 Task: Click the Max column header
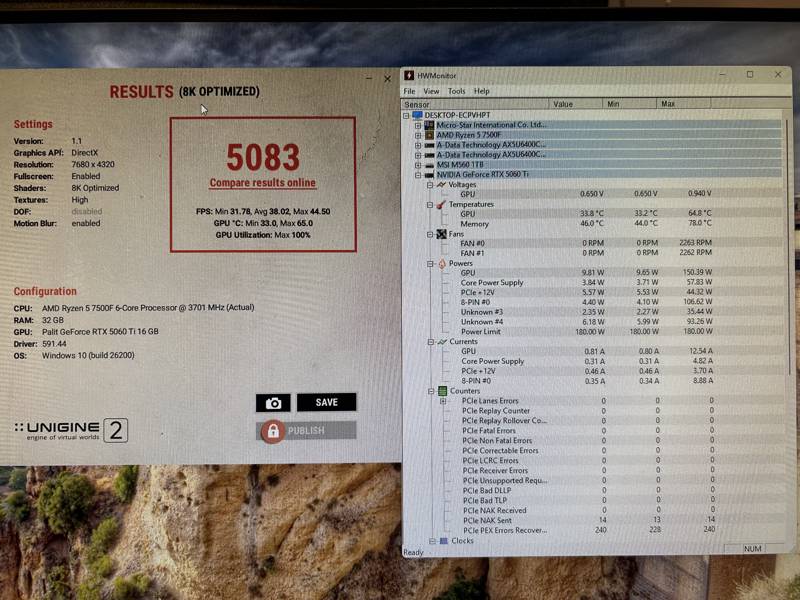[683, 104]
